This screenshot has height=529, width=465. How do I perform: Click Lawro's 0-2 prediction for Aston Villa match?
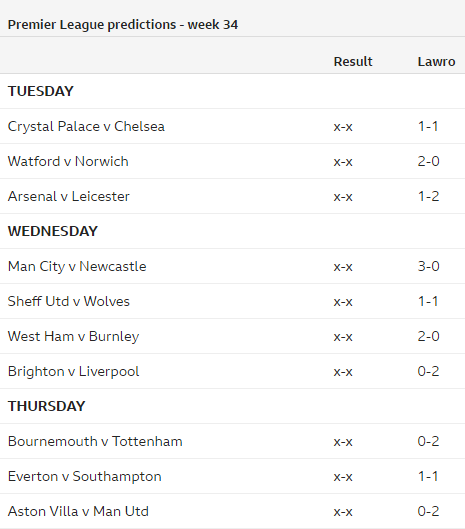(x=428, y=511)
